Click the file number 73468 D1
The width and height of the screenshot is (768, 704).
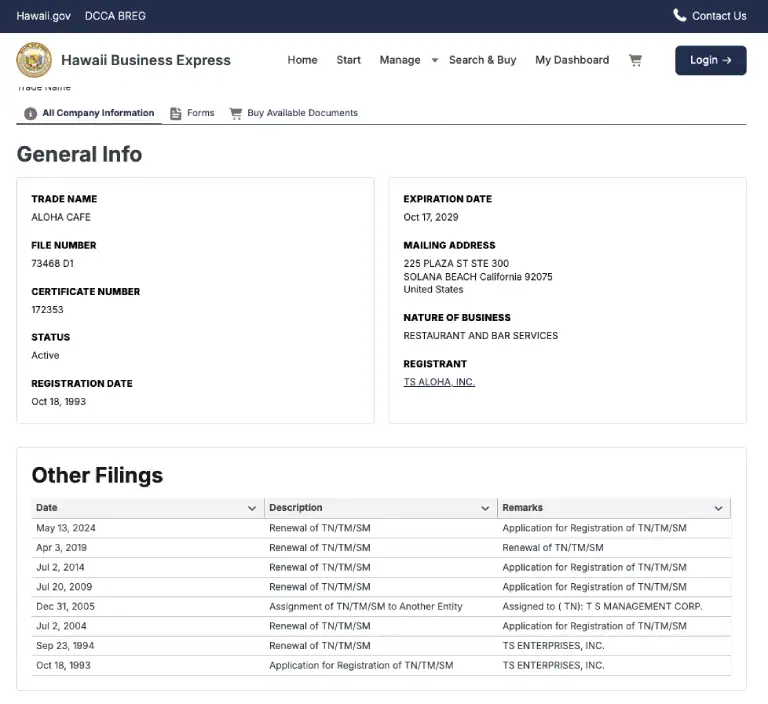point(52,264)
